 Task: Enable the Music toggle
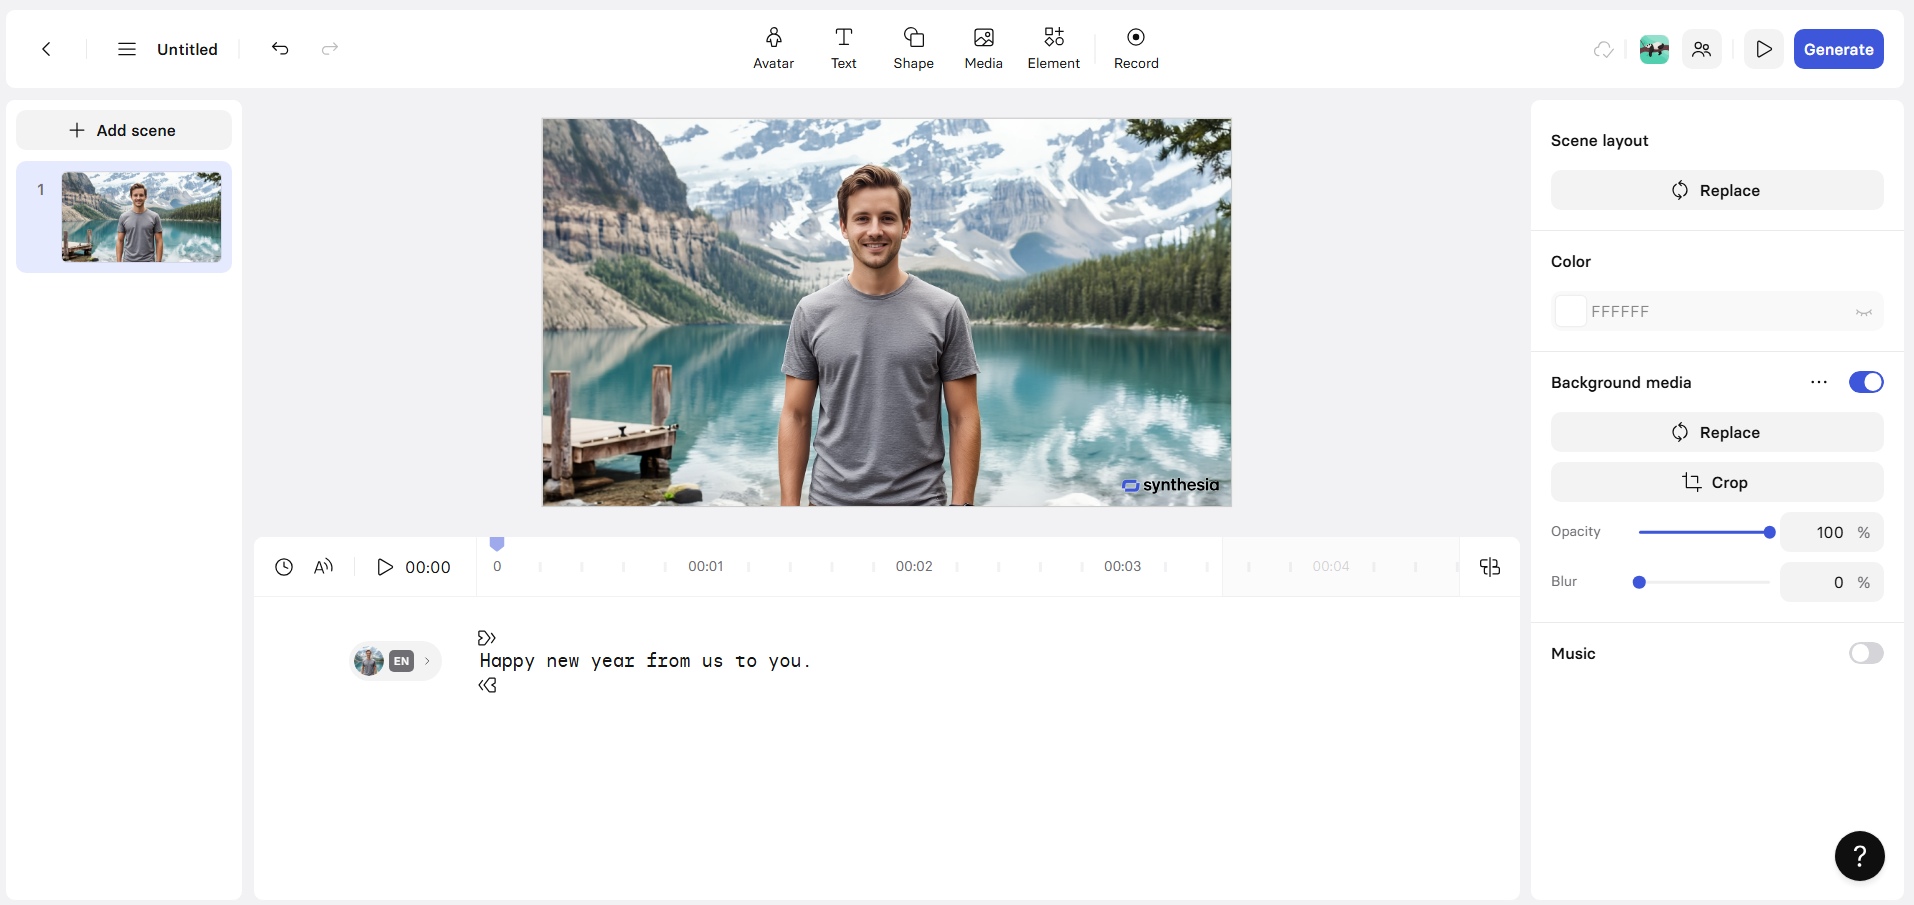click(x=1866, y=653)
